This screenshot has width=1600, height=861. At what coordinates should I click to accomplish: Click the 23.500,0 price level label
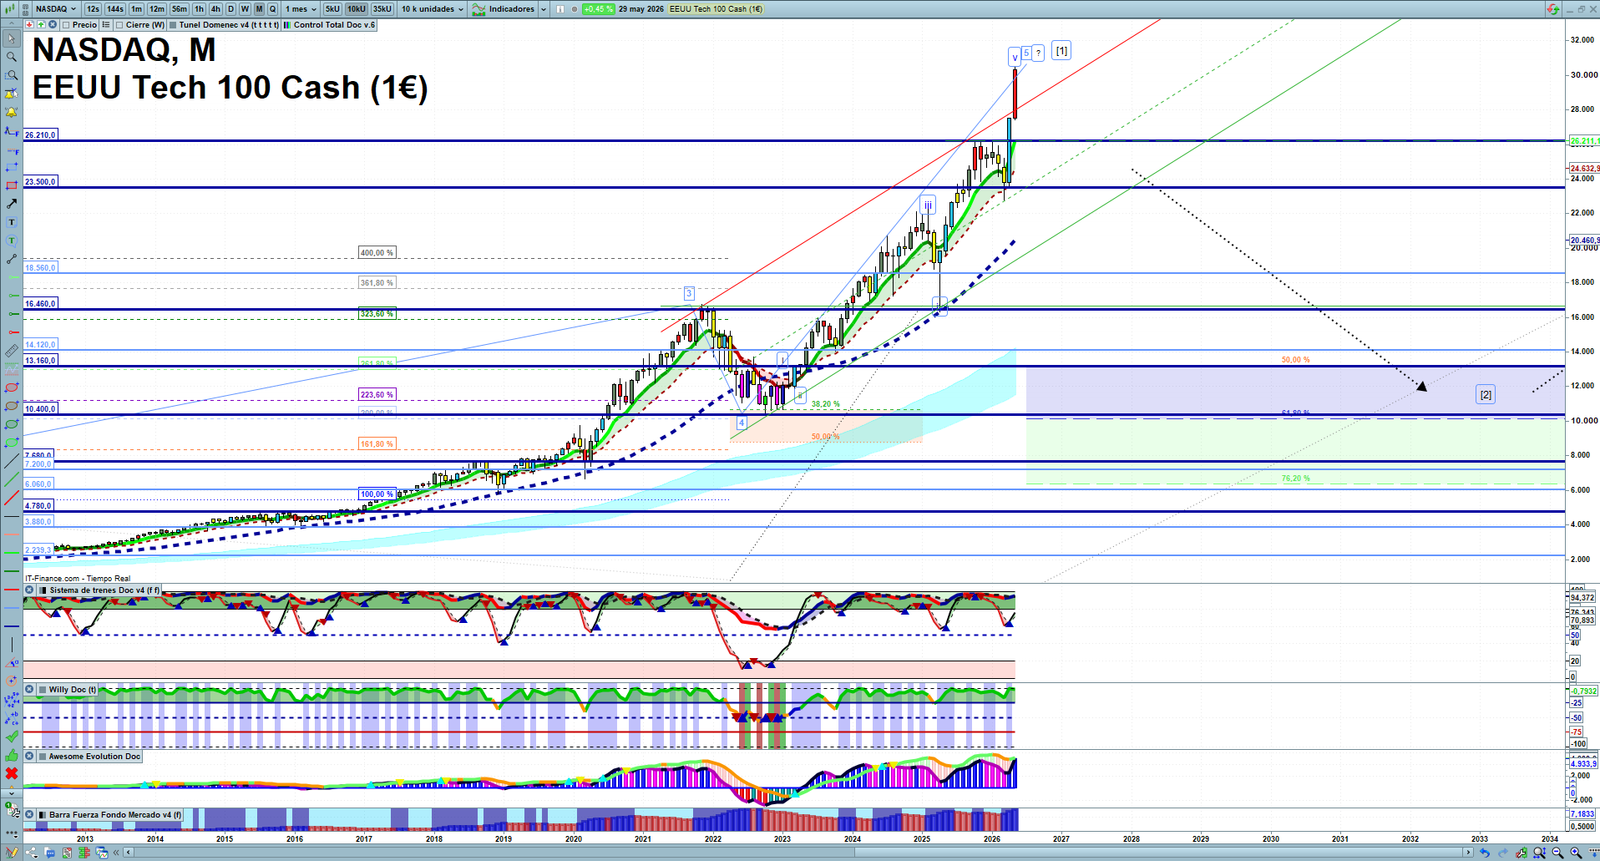point(41,182)
